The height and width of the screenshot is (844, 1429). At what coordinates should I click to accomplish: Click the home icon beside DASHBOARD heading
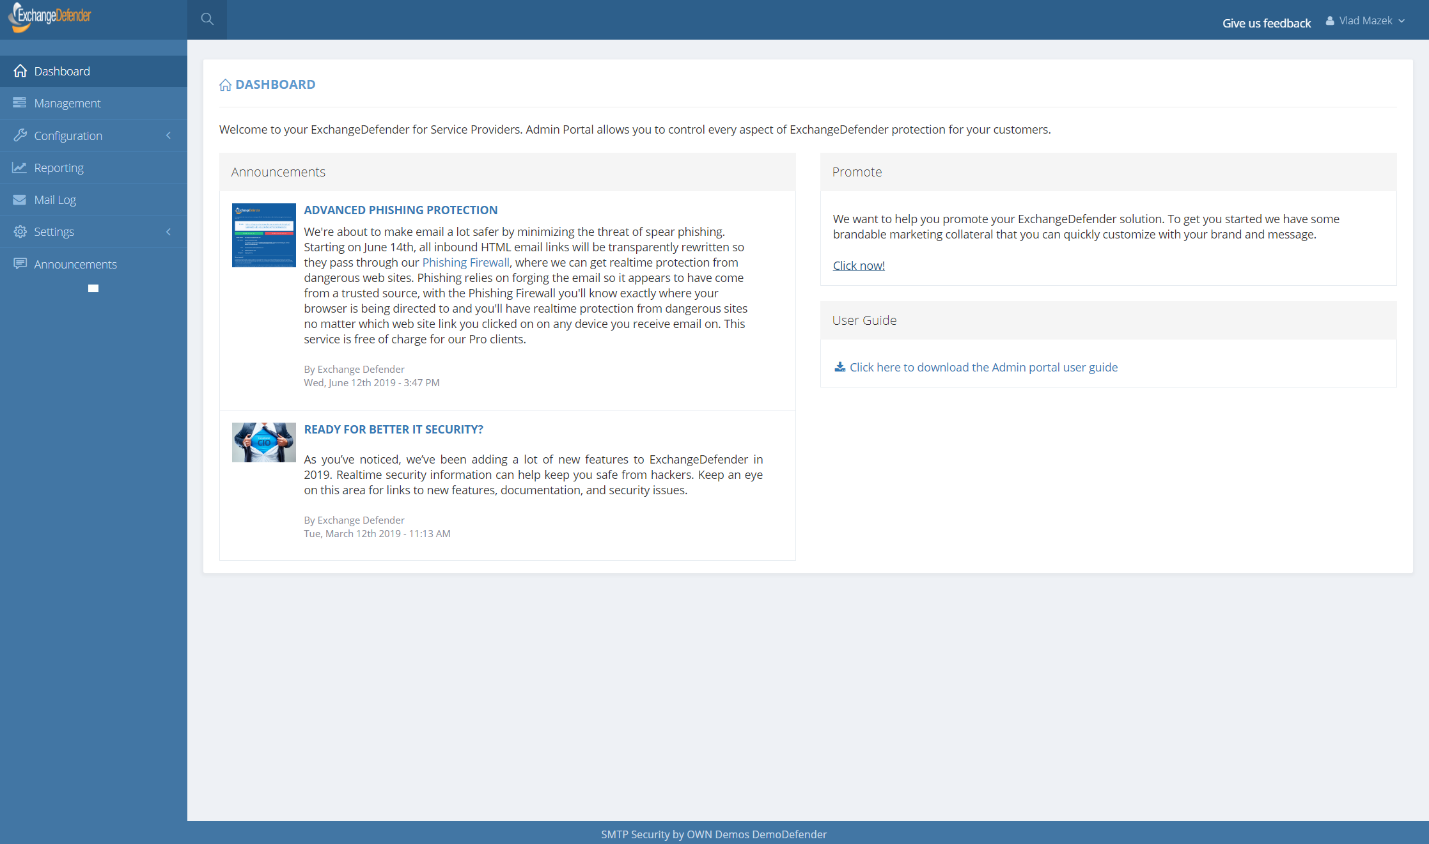(x=225, y=85)
